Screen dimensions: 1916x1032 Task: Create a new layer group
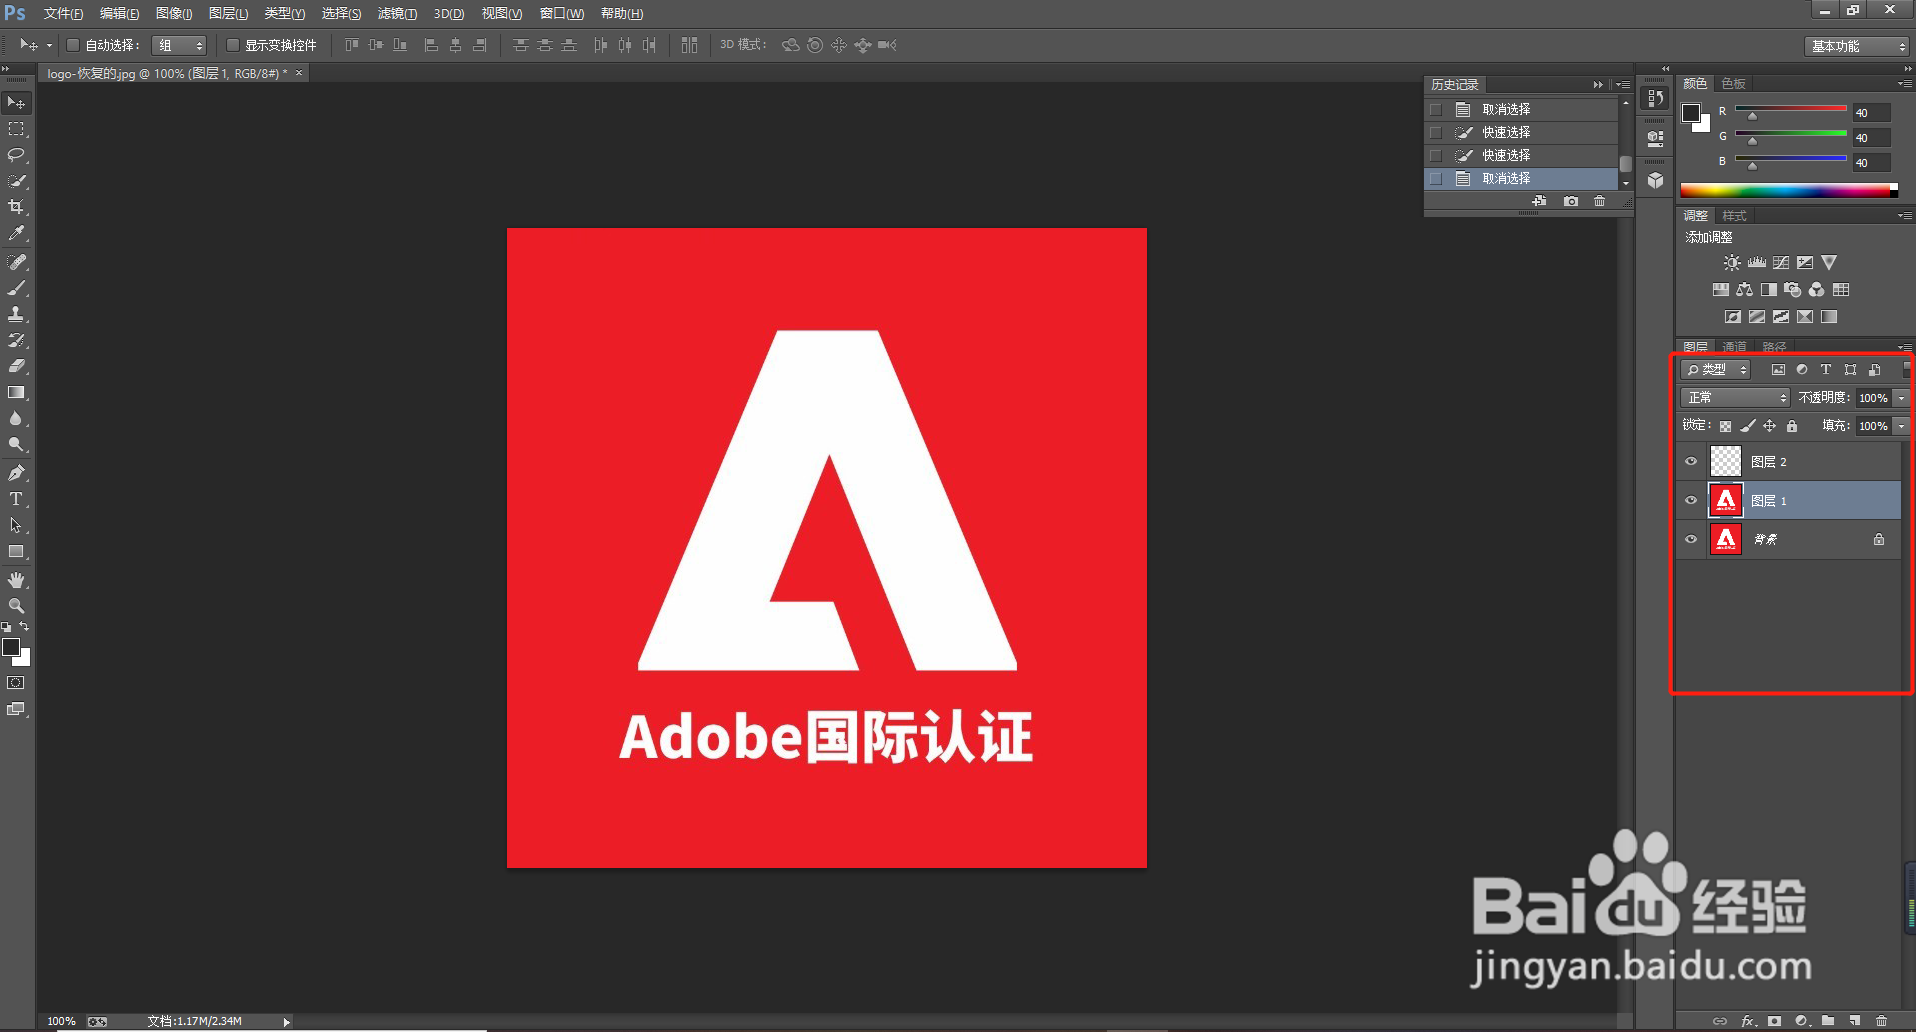point(1828,1021)
